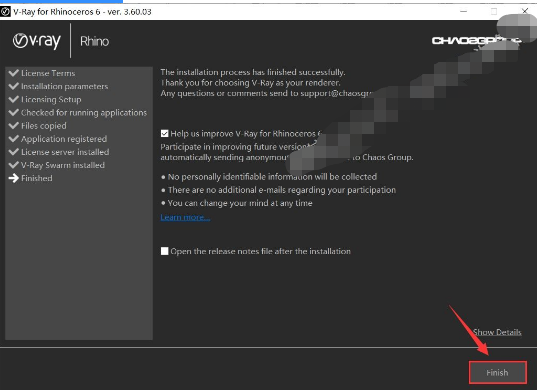Click the arrow icon beside Finished
537x390 pixels.
coord(13,178)
